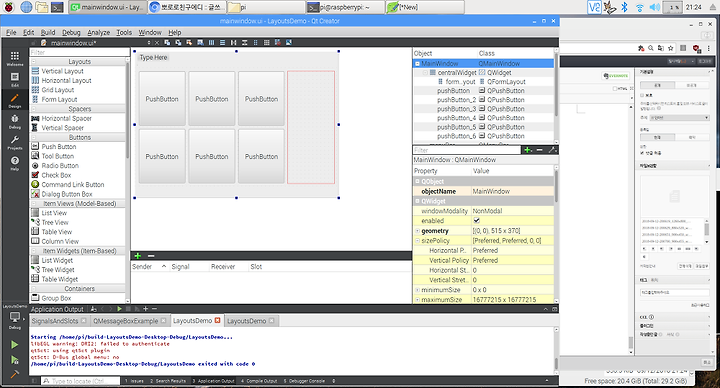
Task: Toggle the enabled property checkbox
Action: coord(477,220)
